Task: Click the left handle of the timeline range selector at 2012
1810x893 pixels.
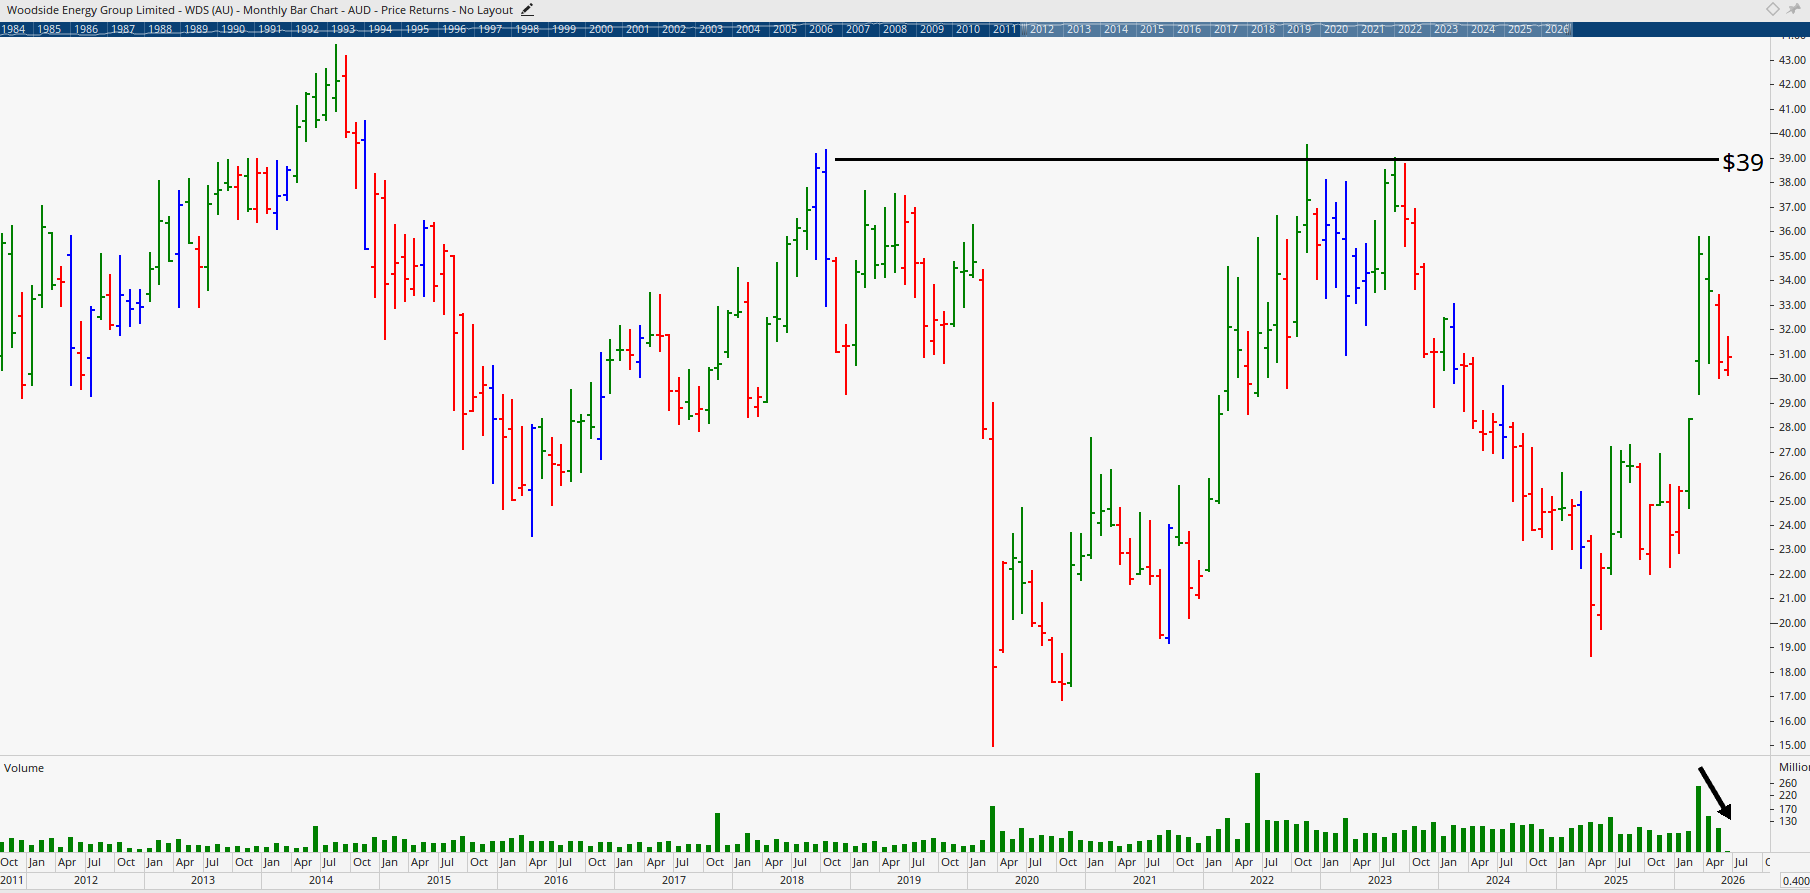Action: [x=1024, y=29]
